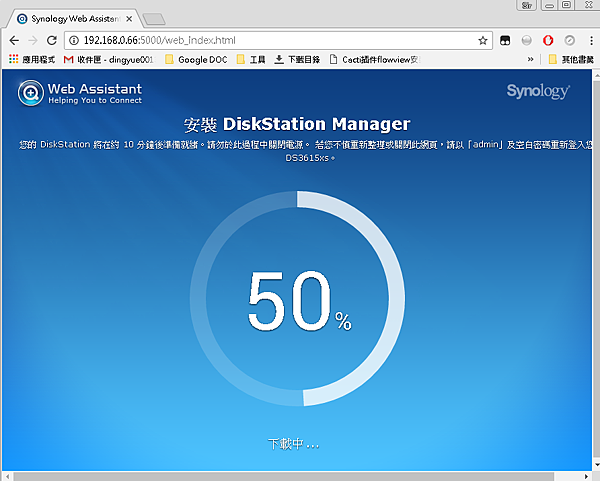Open a new tab with the blank tab button
The image size is (600, 481).
point(154,19)
